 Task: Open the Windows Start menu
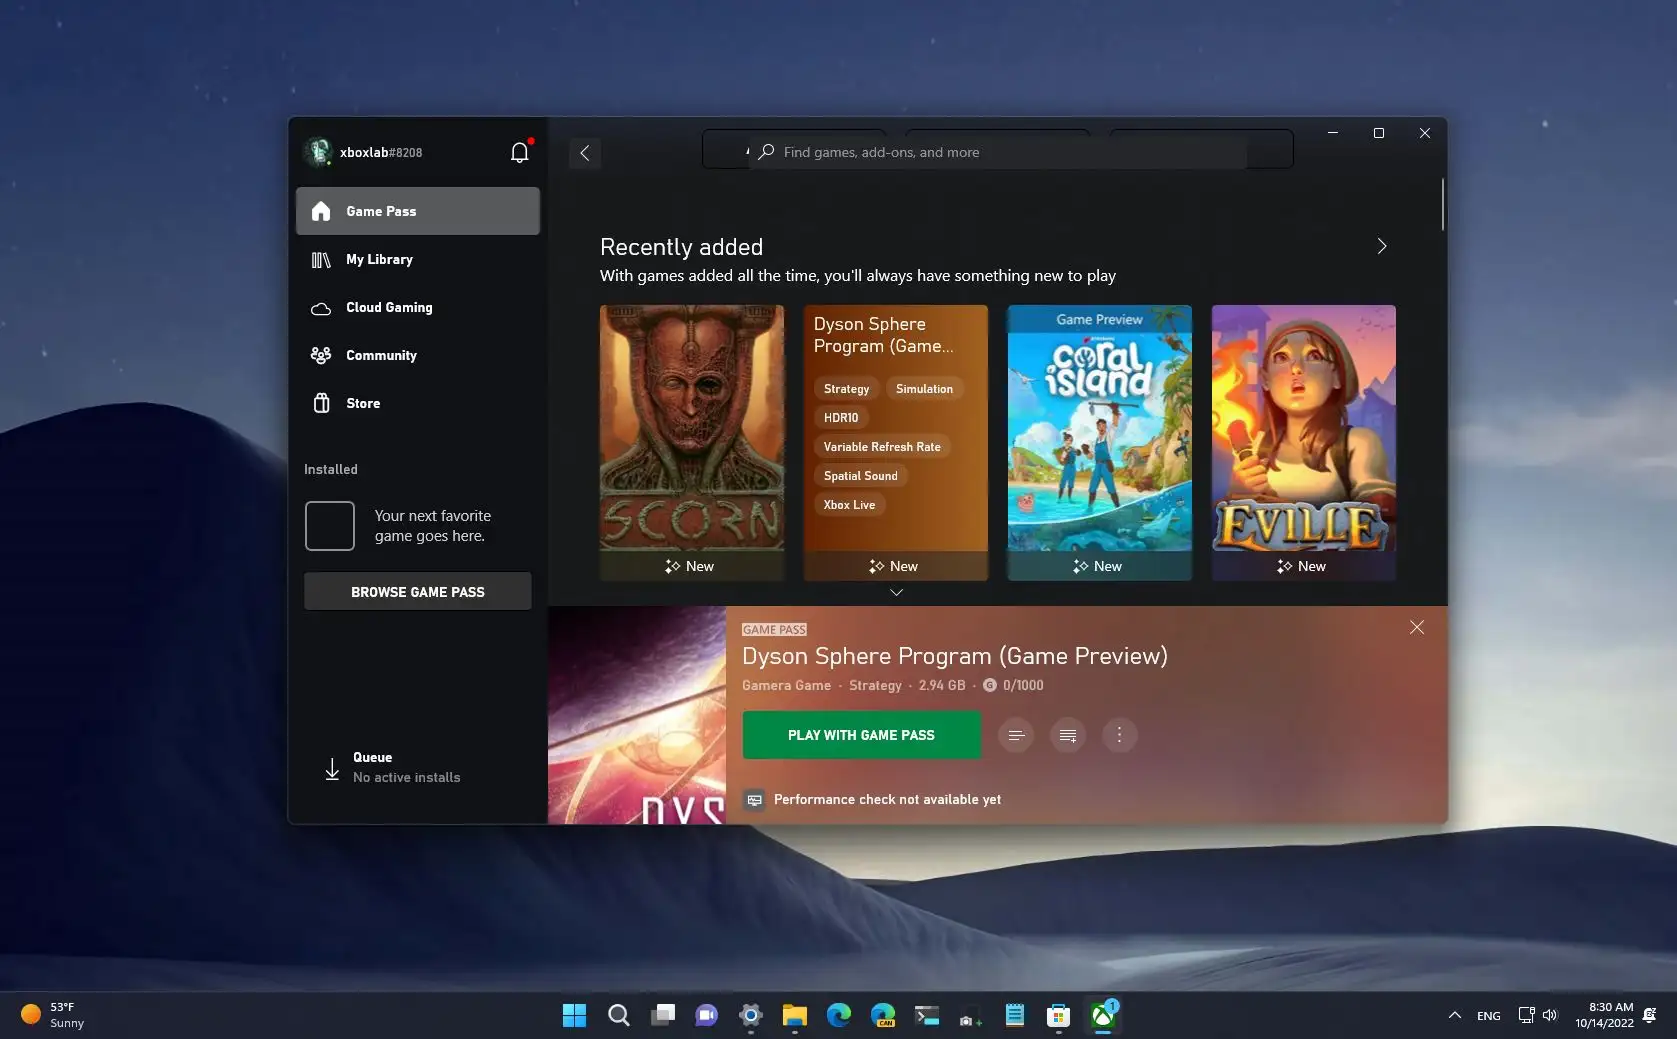pyautogui.click(x=575, y=1016)
